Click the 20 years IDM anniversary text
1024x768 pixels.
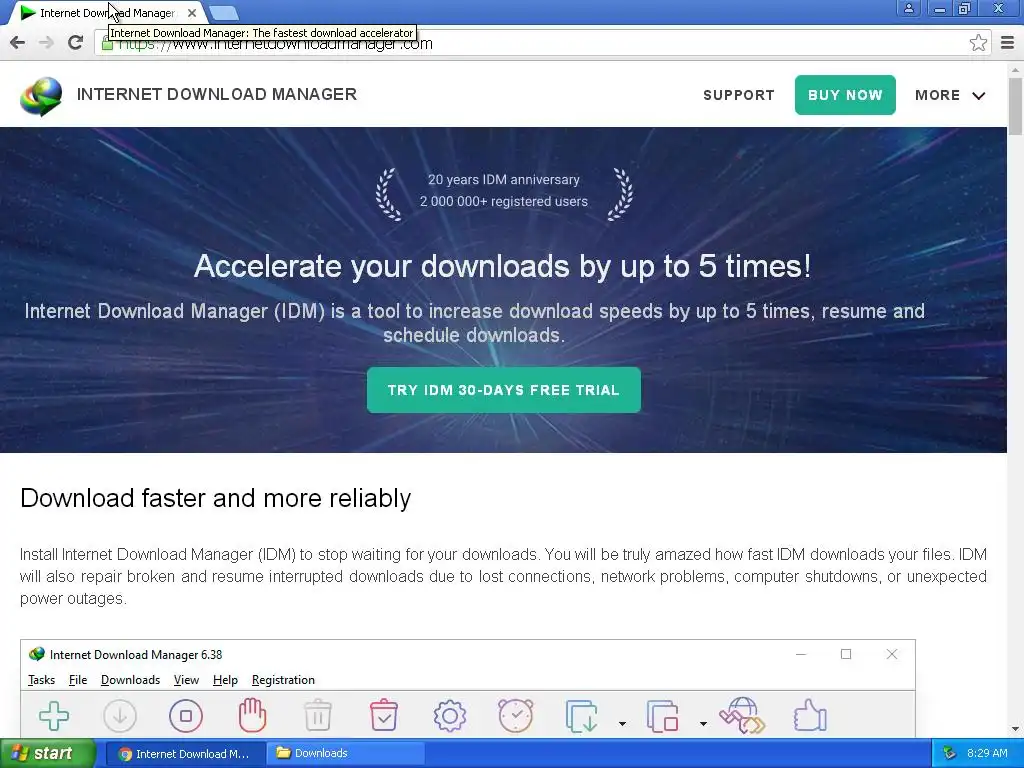(x=504, y=180)
